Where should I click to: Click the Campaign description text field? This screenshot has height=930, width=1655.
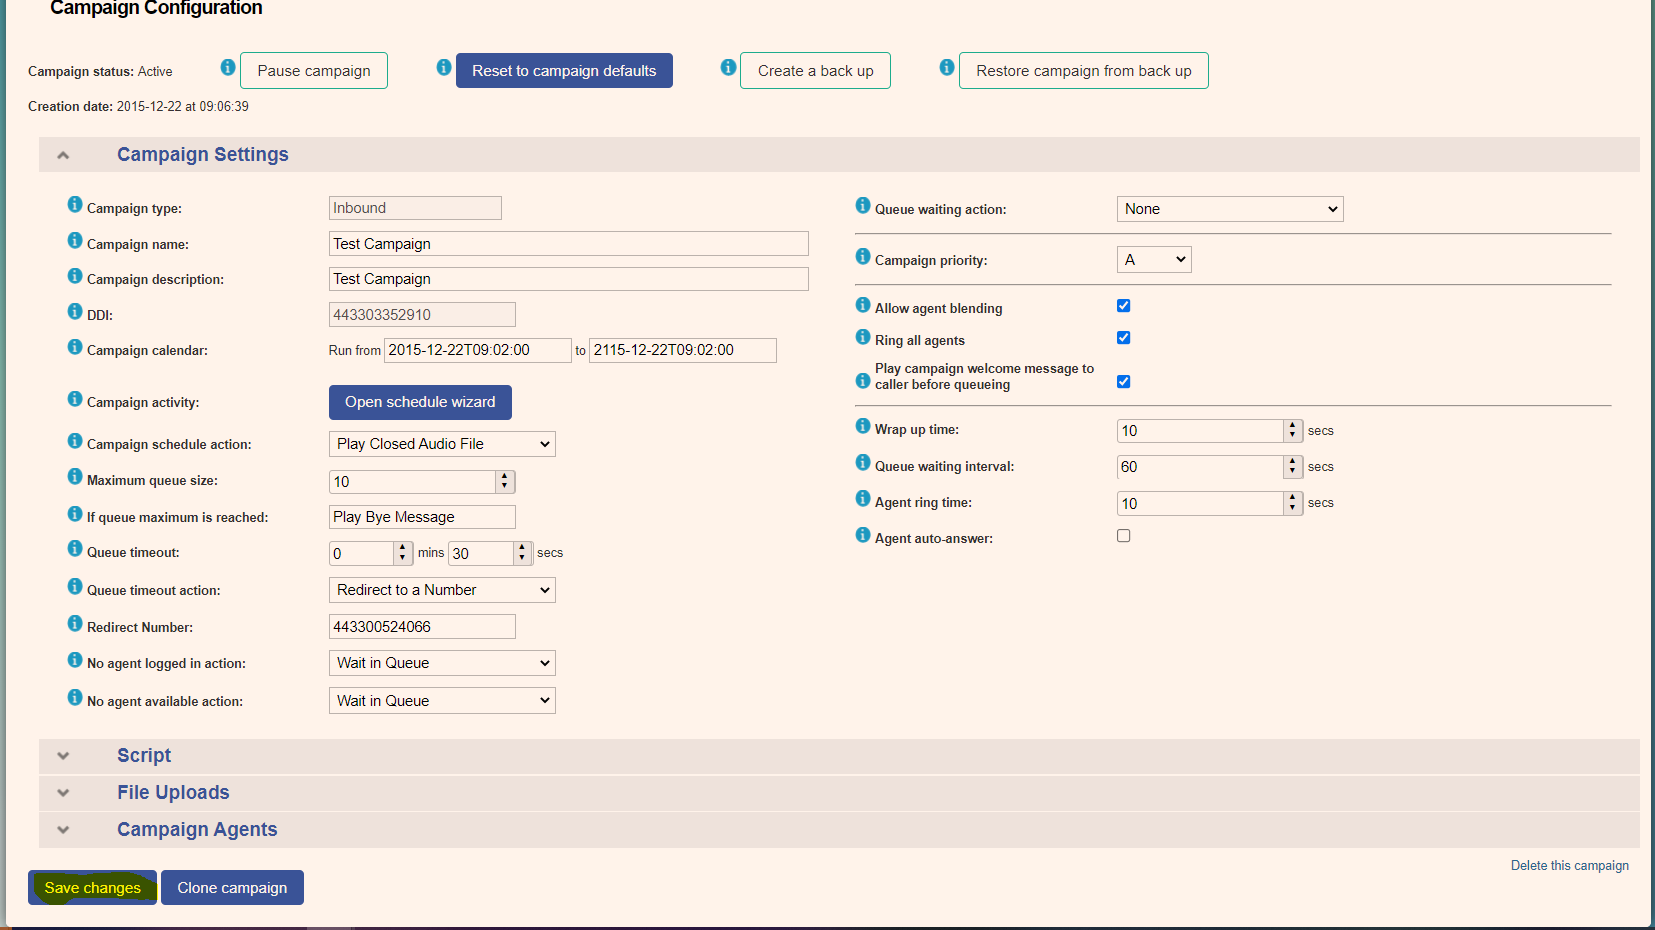[569, 279]
